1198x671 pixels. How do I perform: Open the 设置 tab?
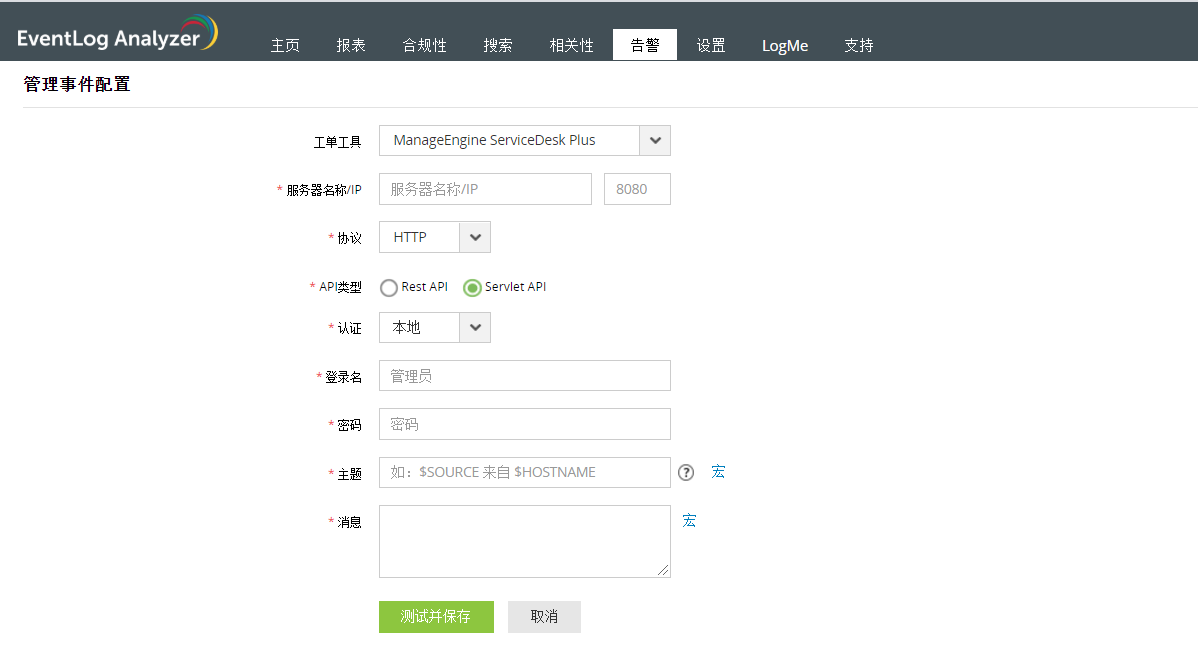pos(711,46)
